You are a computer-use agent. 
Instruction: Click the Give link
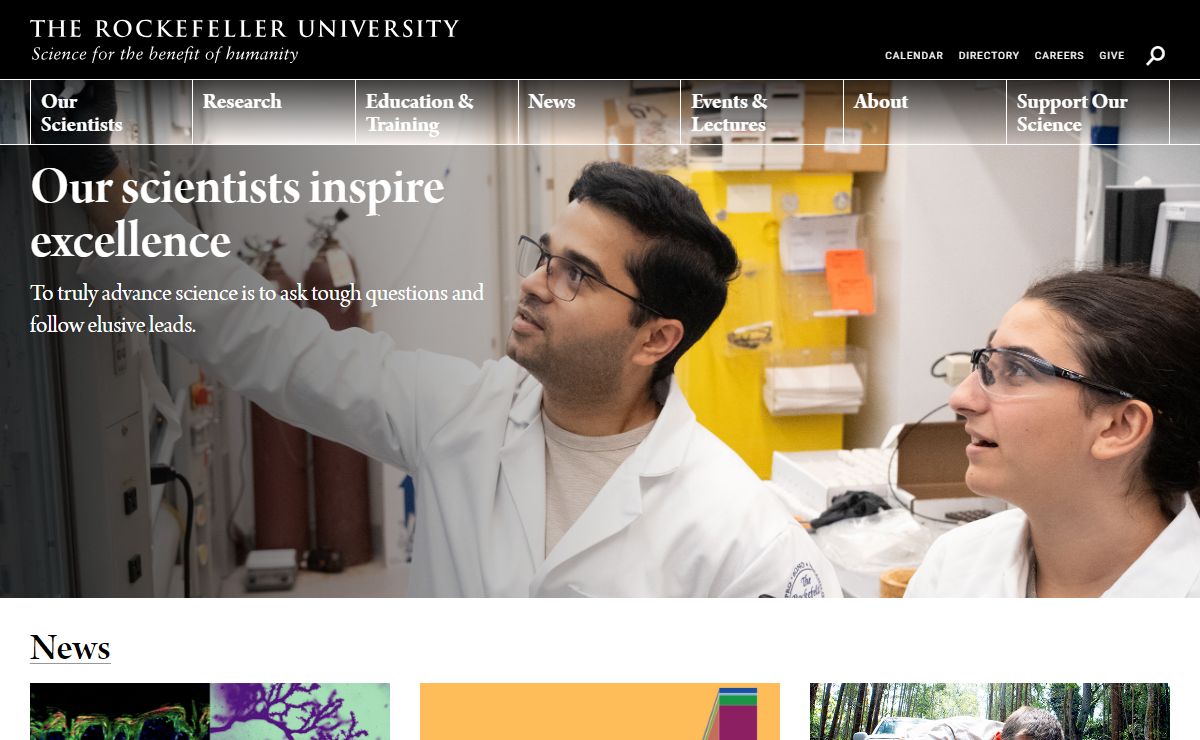point(1112,56)
